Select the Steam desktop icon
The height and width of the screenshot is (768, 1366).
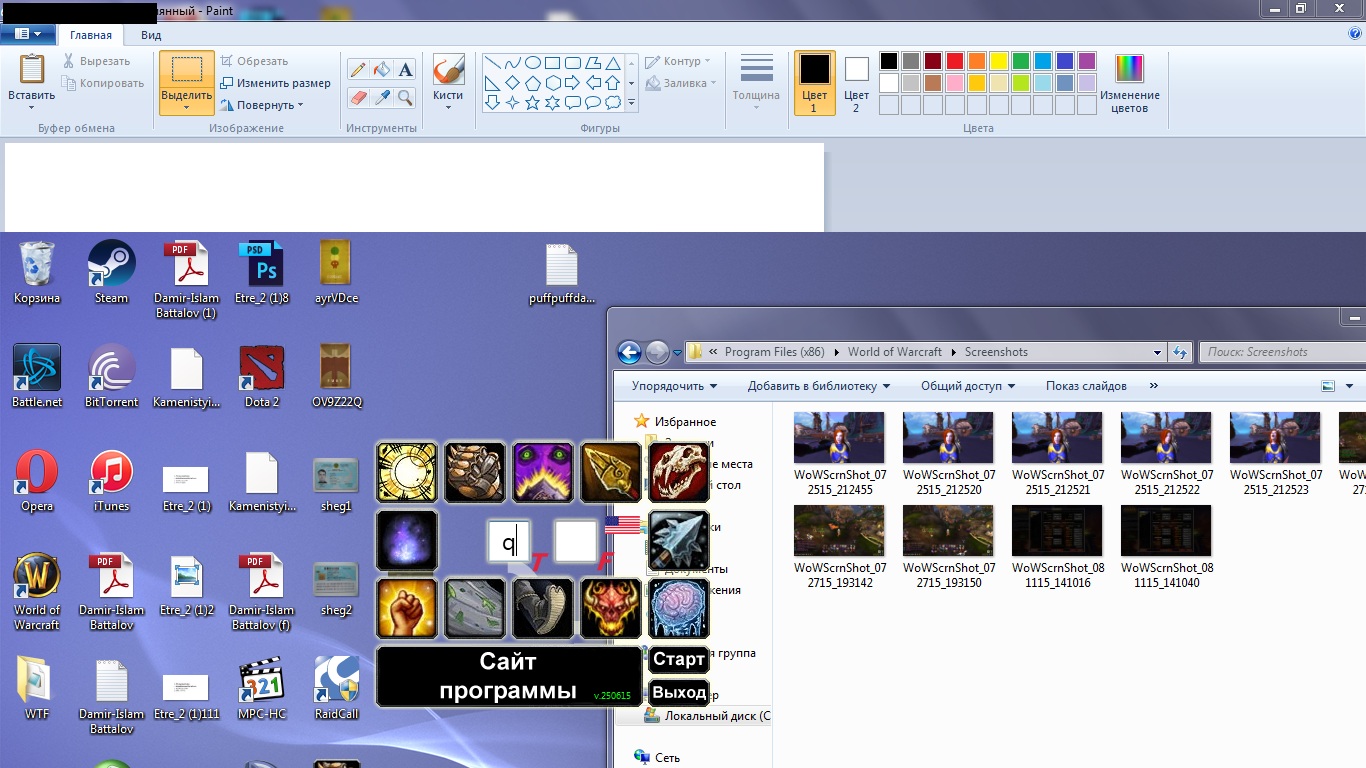pyautogui.click(x=111, y=272)
